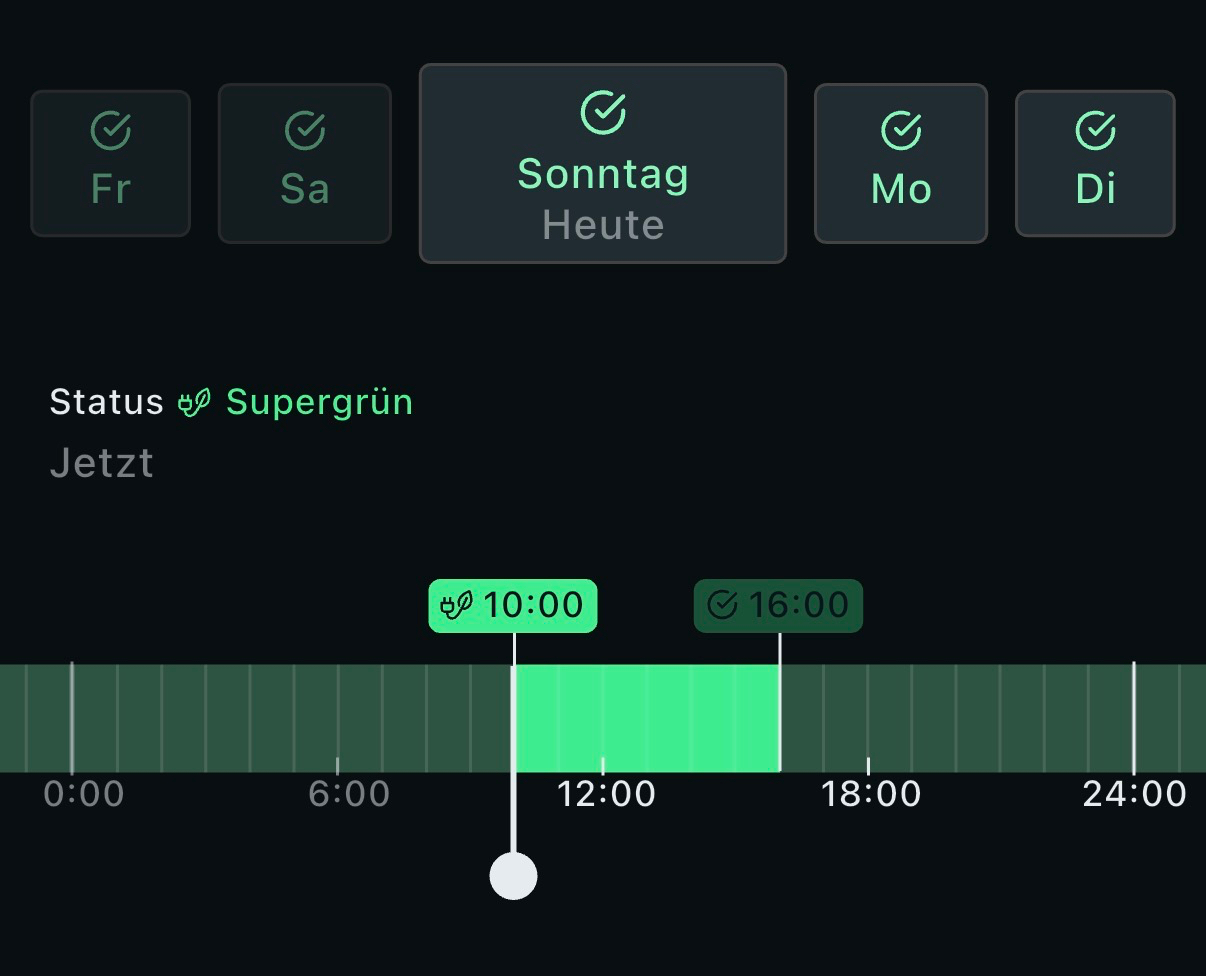Click the checkmark icon above Sa
The image size is (1206, 976).
click(x=305, y=130)
